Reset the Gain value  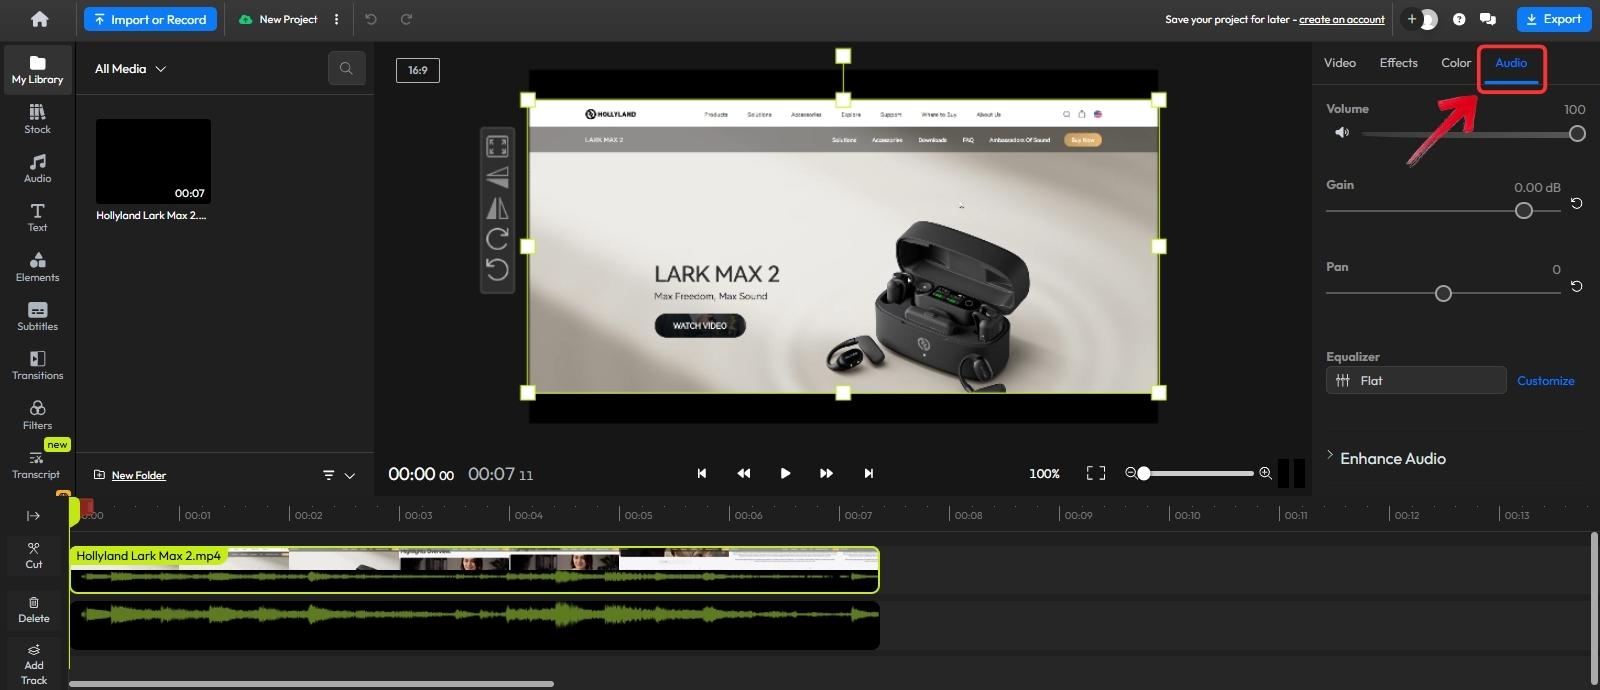click(1577, 203)
